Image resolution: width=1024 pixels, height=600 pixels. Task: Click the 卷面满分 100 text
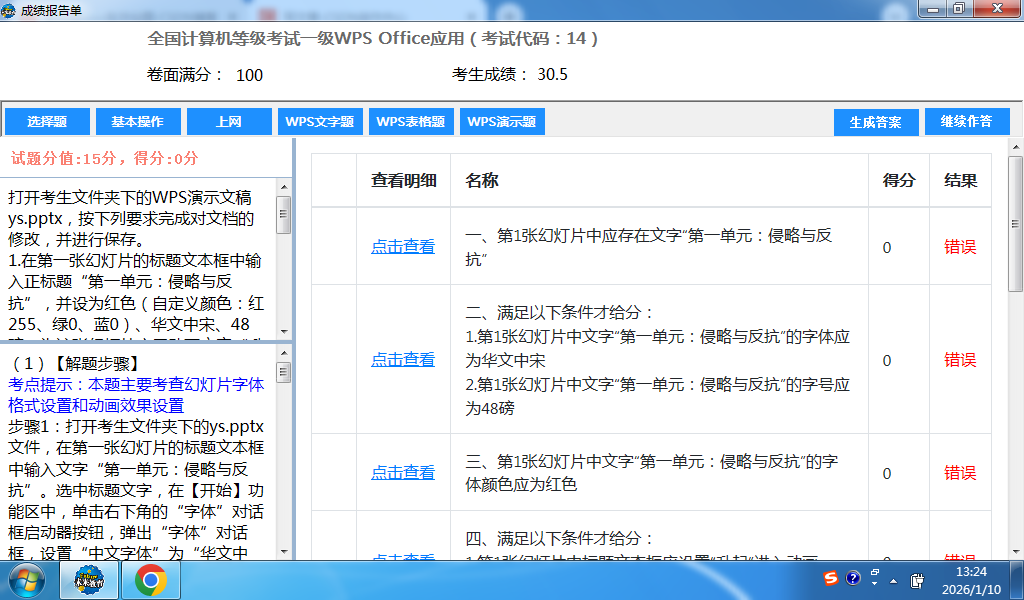click(204, 75)
